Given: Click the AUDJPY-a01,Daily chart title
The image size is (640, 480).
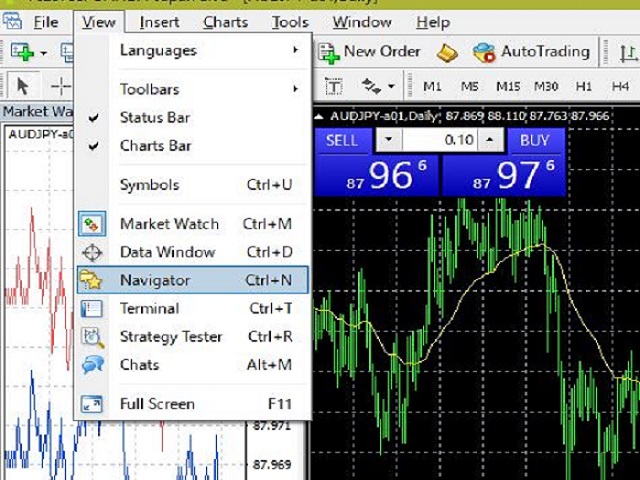Looking at the screenshot, I should (384, 116).
